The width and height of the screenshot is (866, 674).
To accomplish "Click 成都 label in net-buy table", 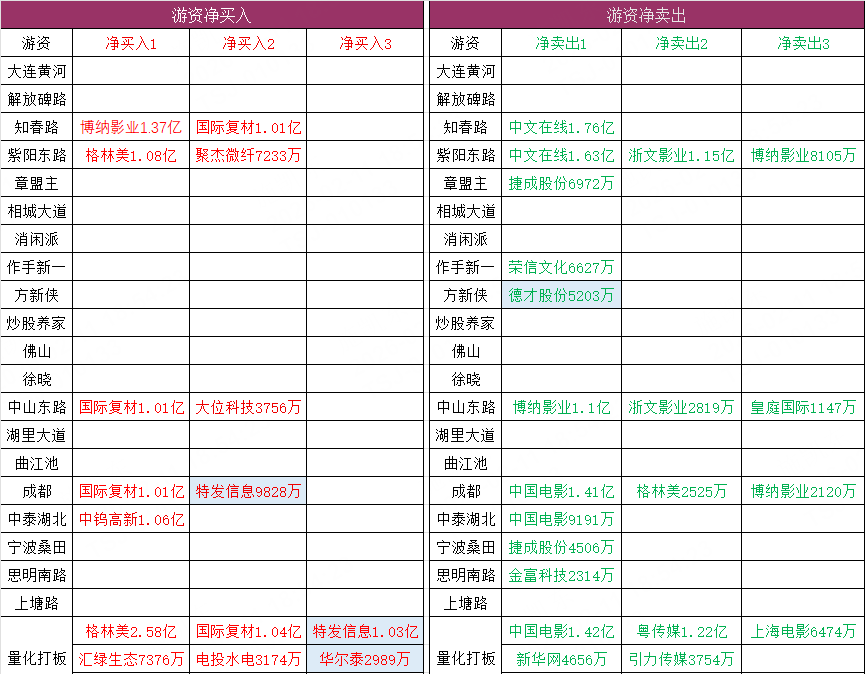I will click(36, 491).
